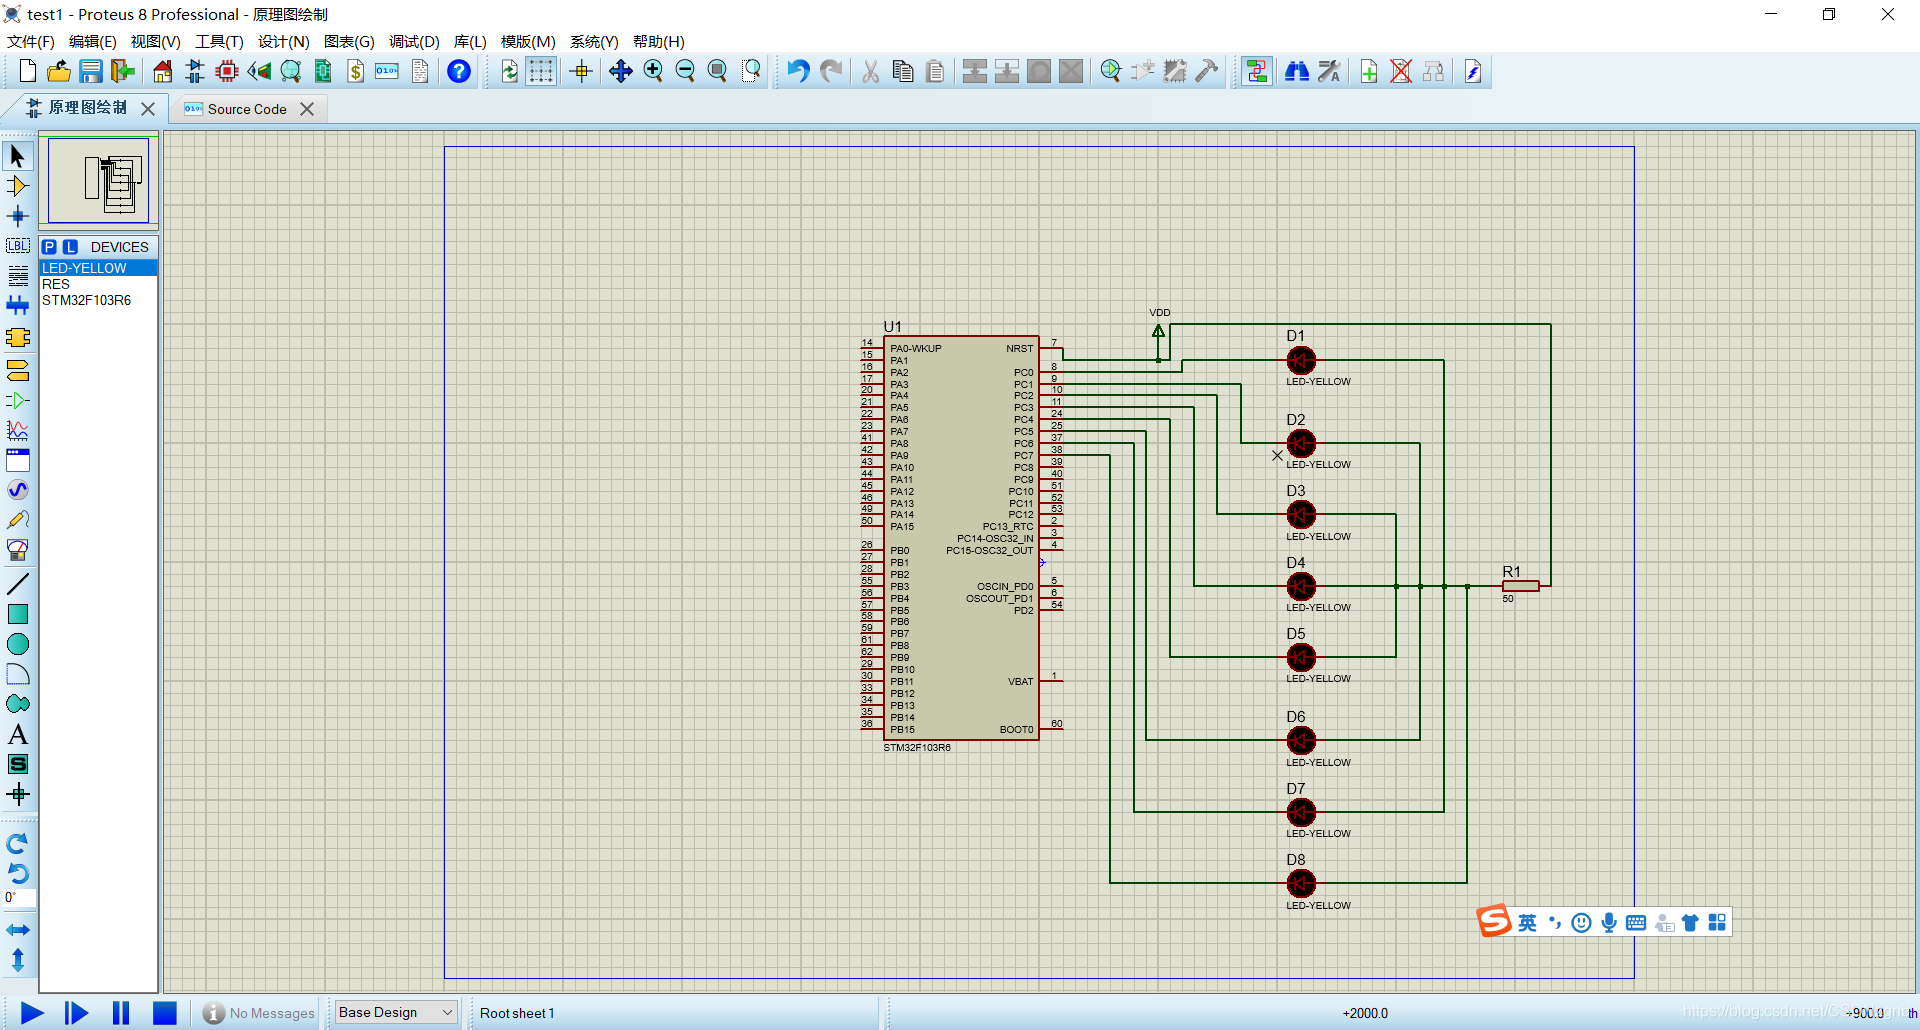Viewport: 1920px width, 1030px height.
Task: Switch to the Source Code tab
Action: (x=247, y=109)
